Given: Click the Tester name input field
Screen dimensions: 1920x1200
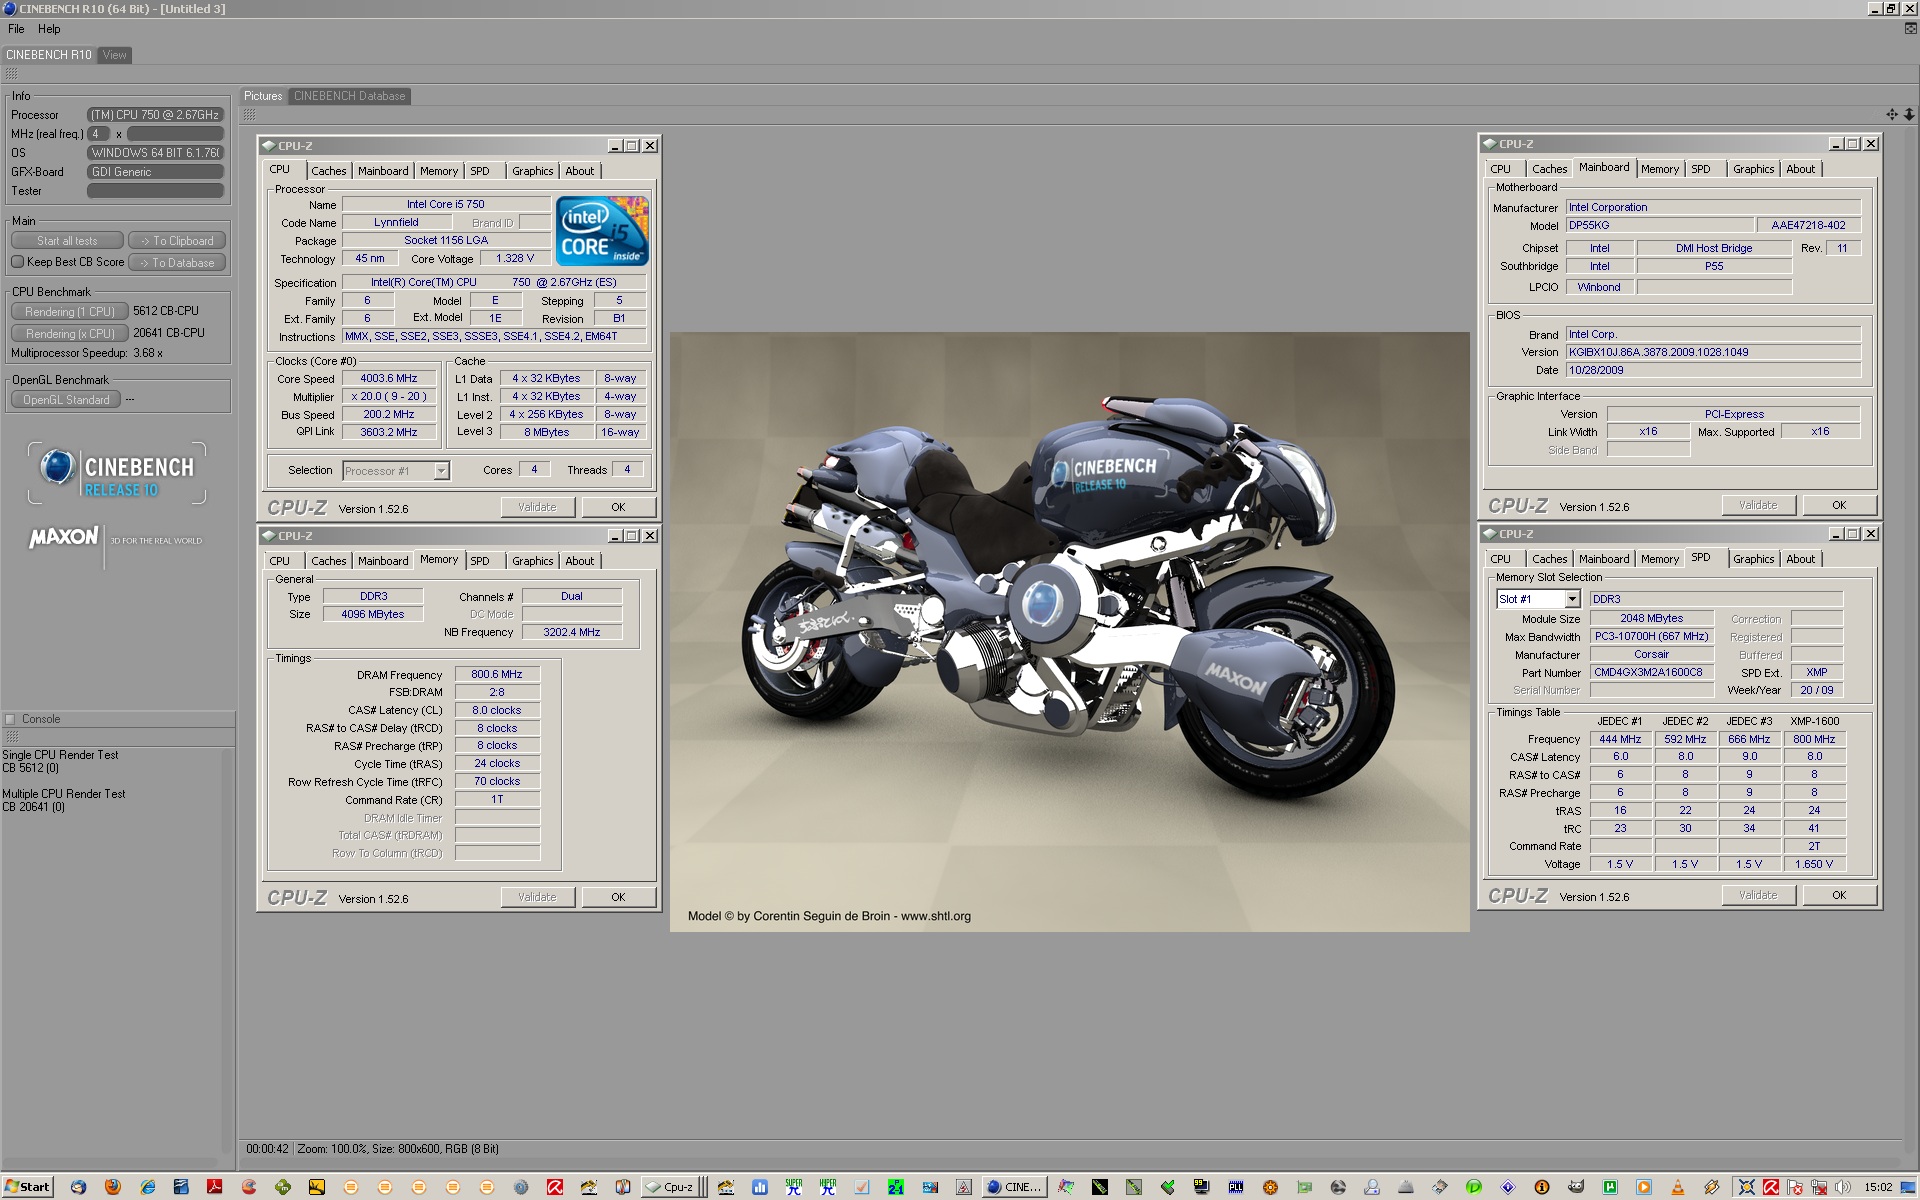Looking at the screenshot, I should tap(155, 191).
